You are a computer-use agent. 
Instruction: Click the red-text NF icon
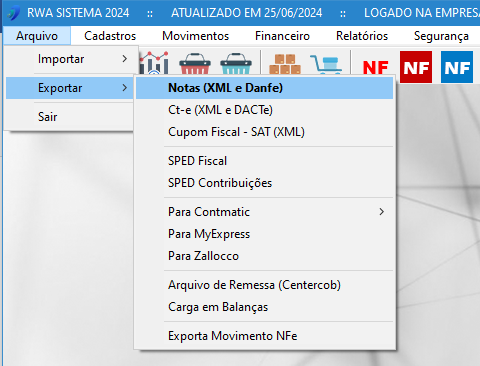[376, 68]
